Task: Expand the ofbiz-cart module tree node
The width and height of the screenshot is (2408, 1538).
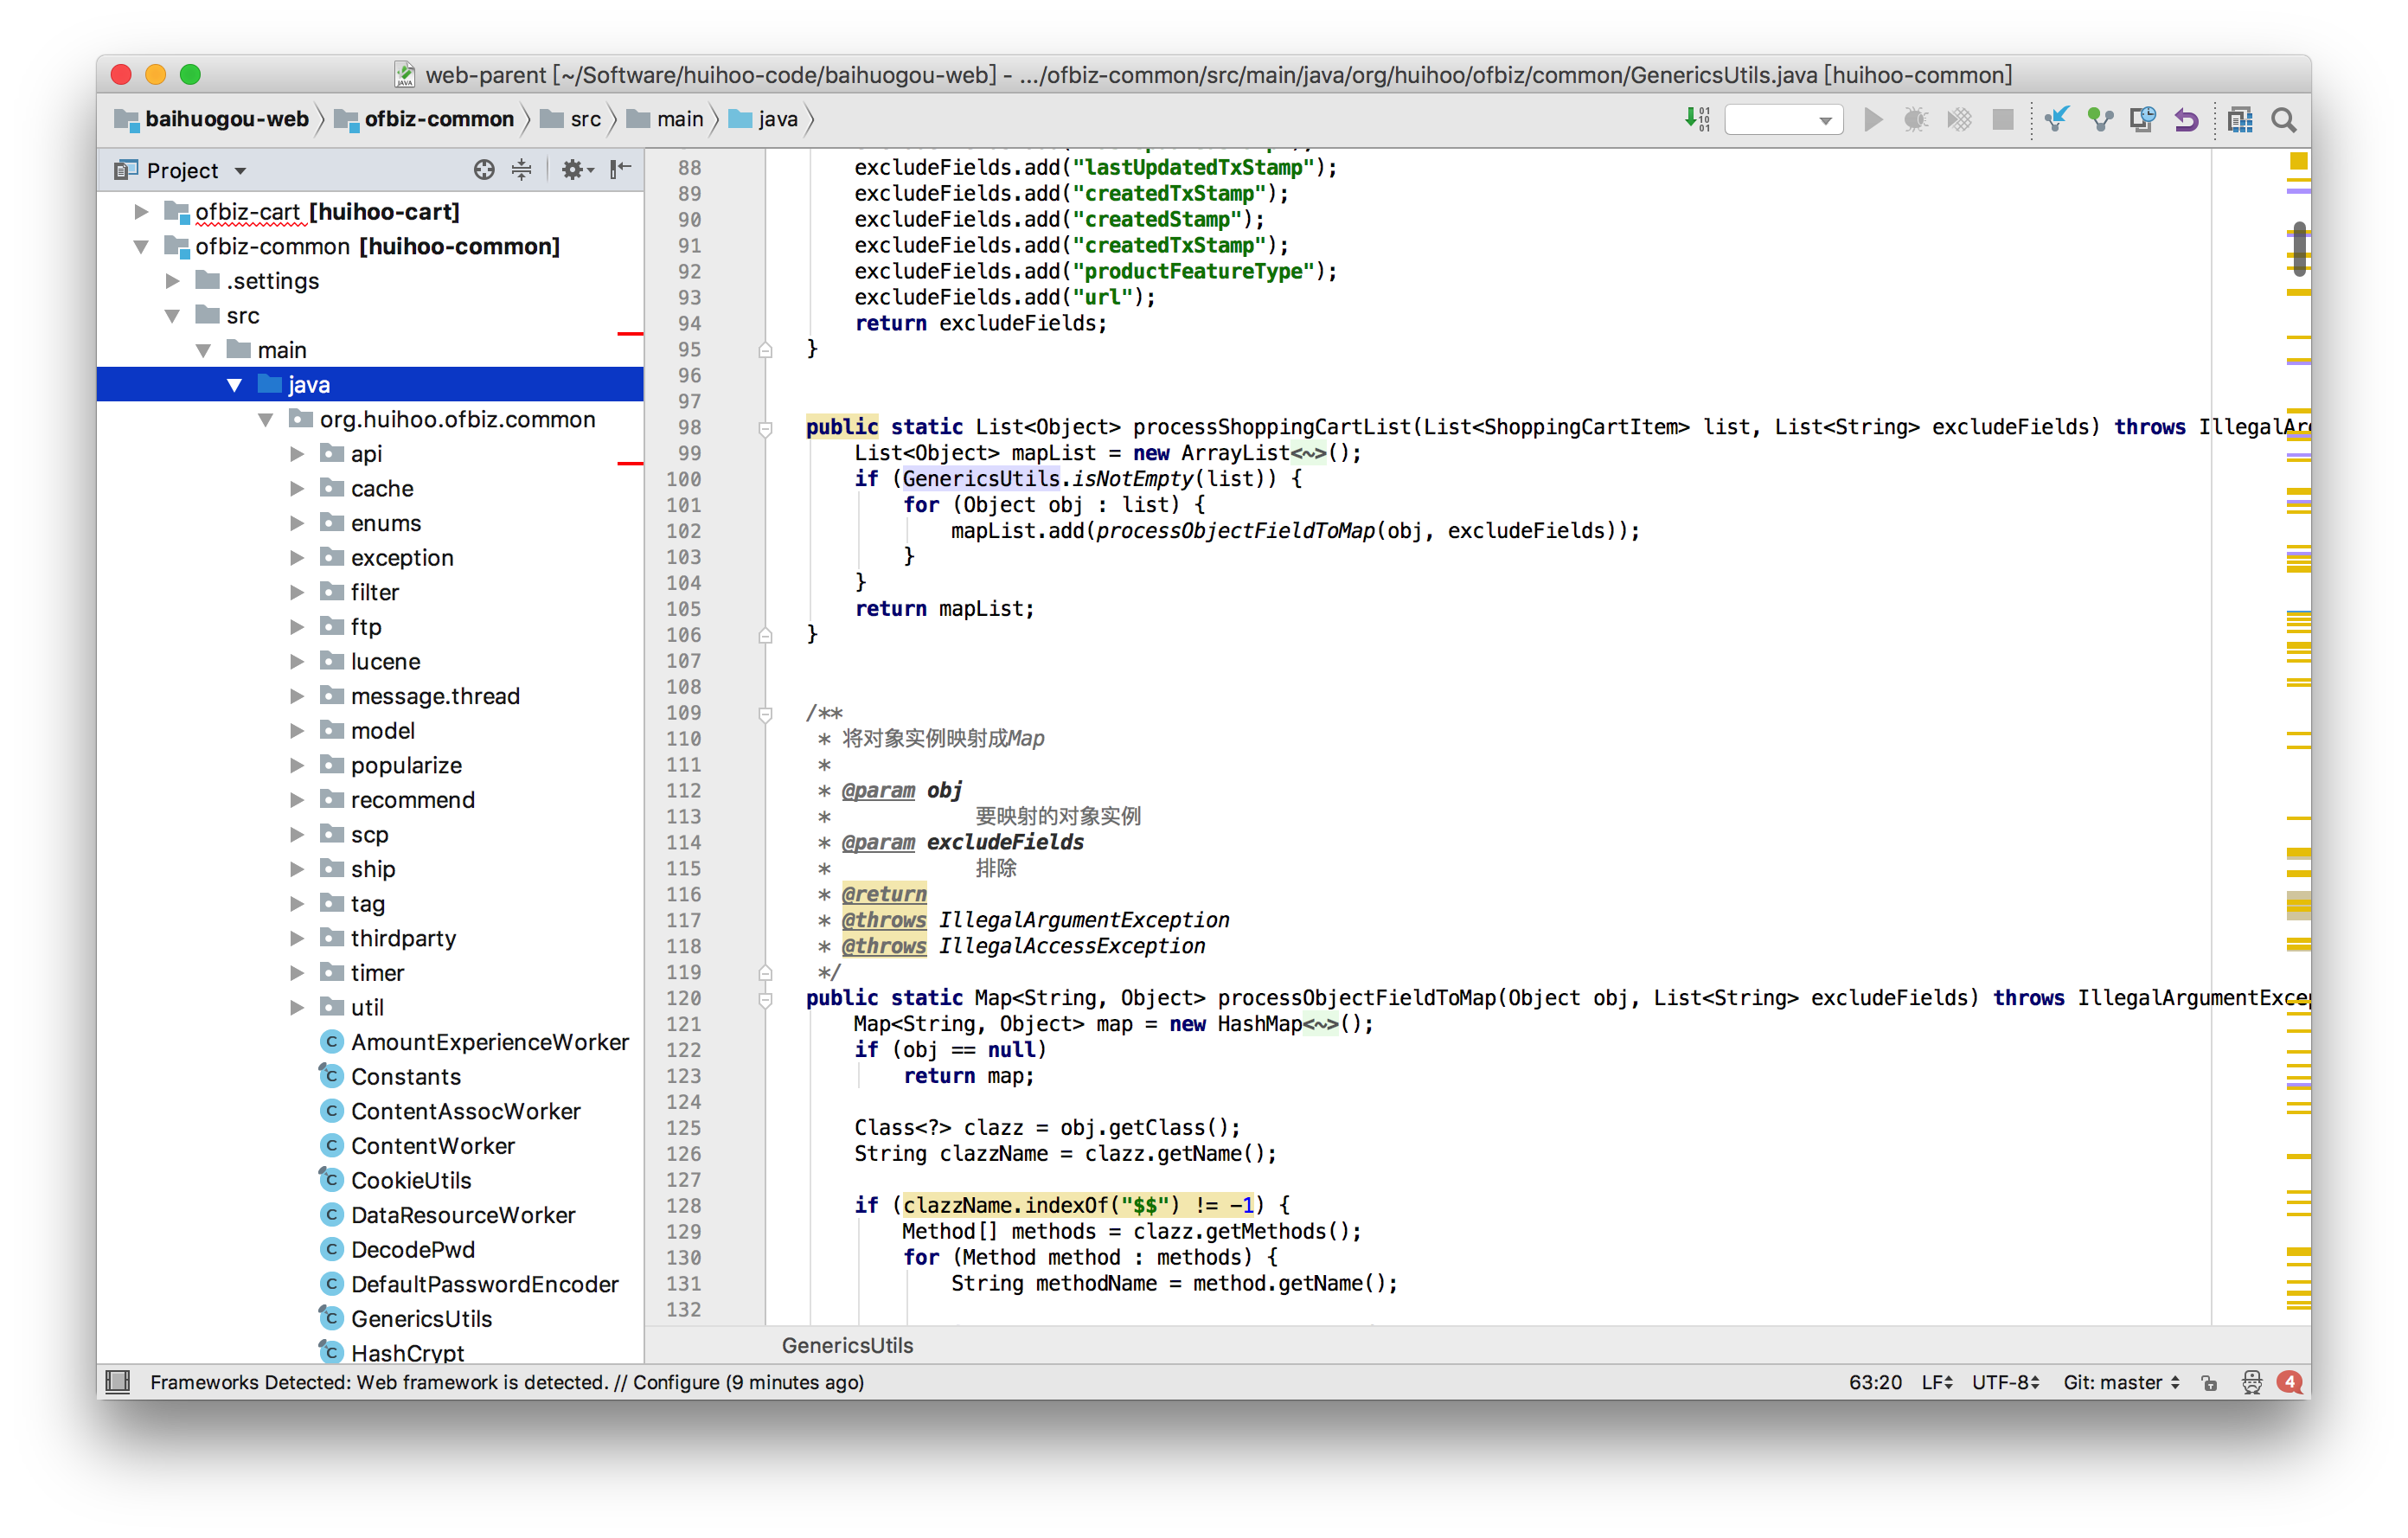Action: pyautogui.click(x=142, y=212)
